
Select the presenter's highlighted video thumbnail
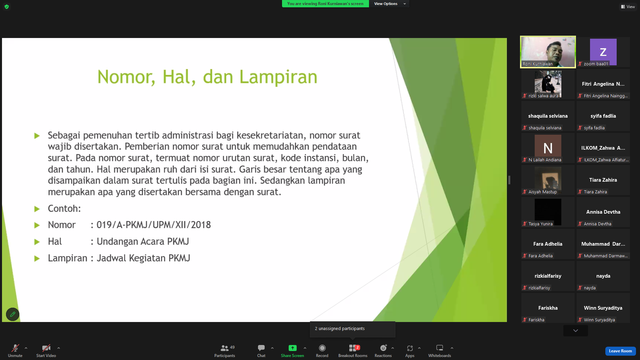548,52
